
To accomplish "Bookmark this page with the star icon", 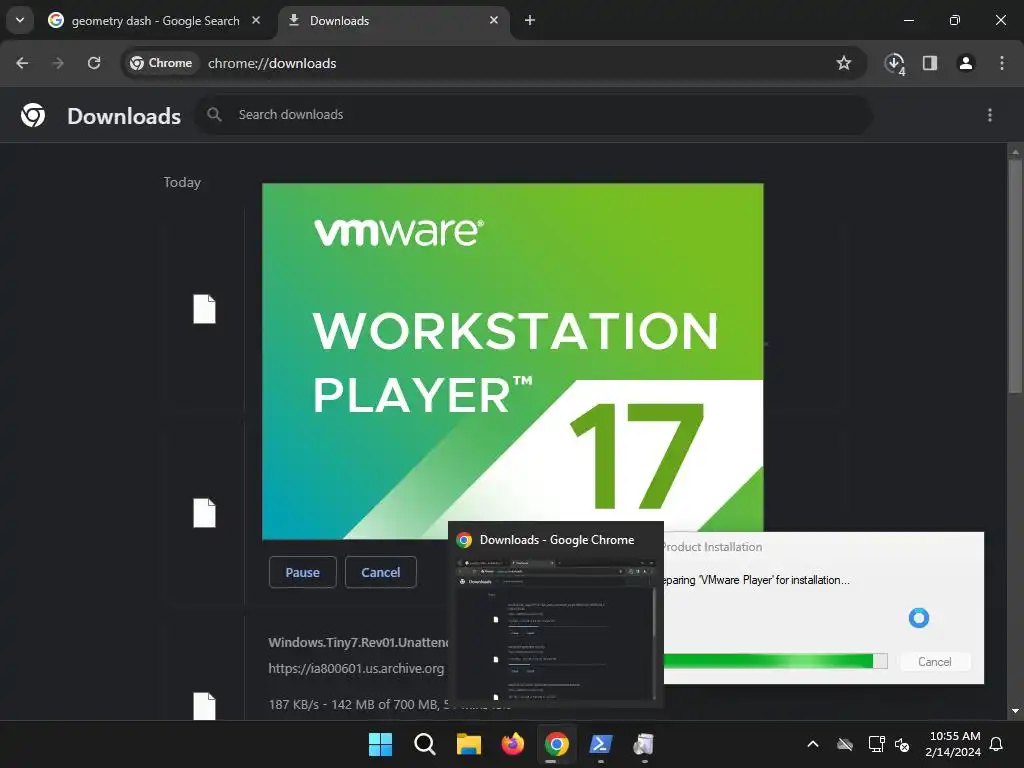I will pos(844,63).
